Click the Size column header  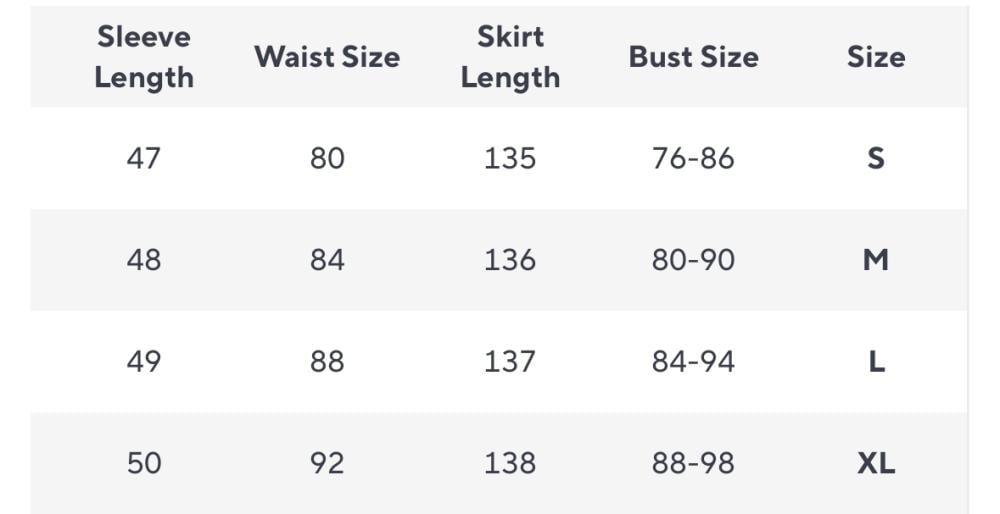[876, 57]
